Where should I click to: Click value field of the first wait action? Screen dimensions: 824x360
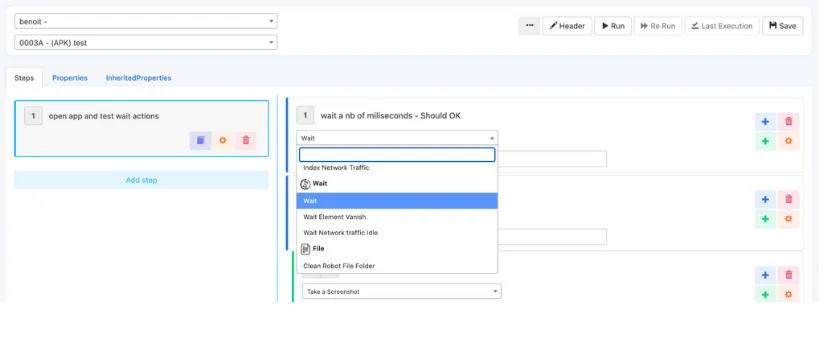tap(552, 159)
